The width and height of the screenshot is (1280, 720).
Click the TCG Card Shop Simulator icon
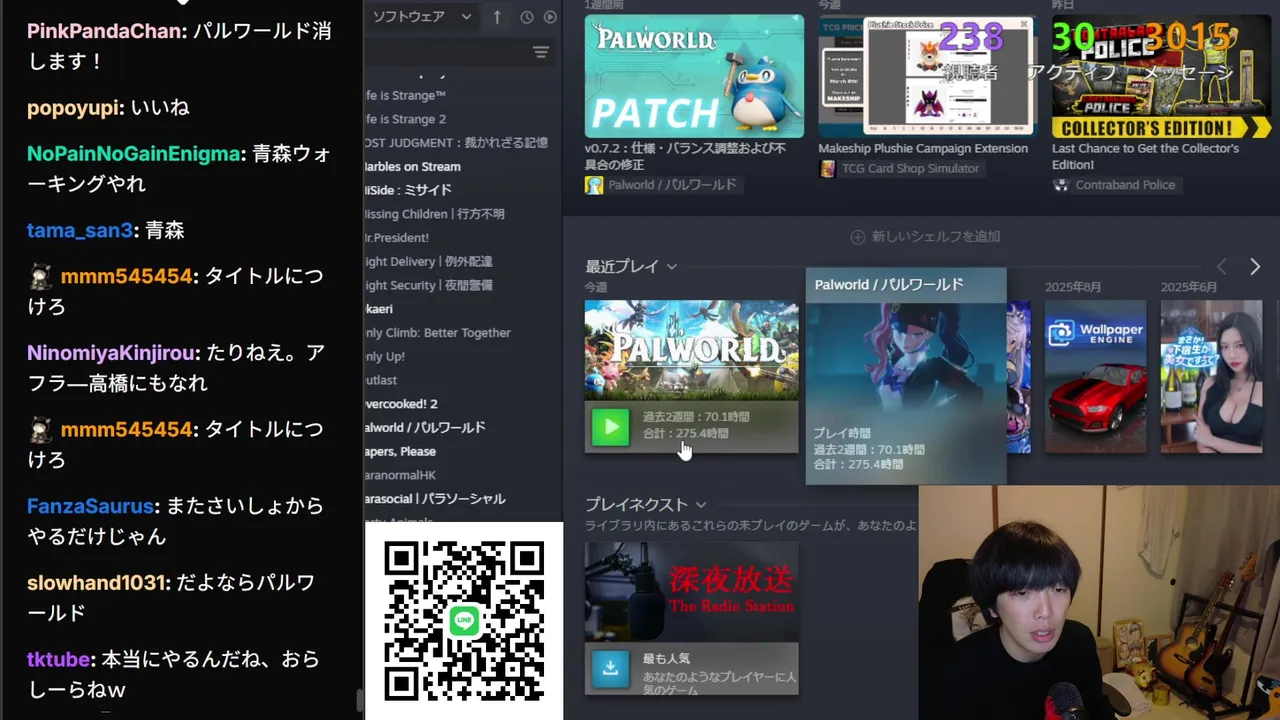[x=827, y=168]
